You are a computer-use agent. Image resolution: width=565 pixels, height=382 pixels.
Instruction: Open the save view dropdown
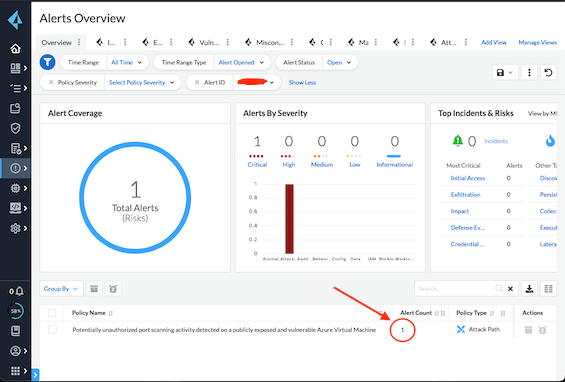point(504,73)
